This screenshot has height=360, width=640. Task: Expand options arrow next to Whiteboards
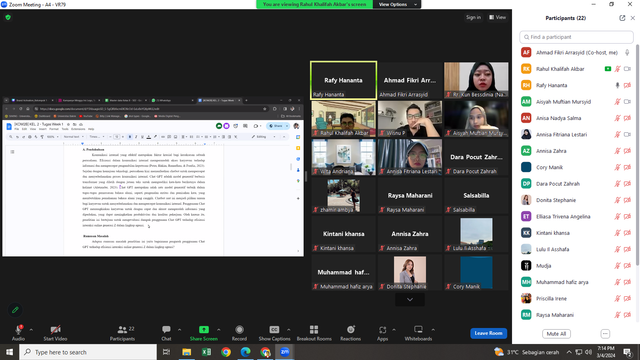(x=433, y=330)
